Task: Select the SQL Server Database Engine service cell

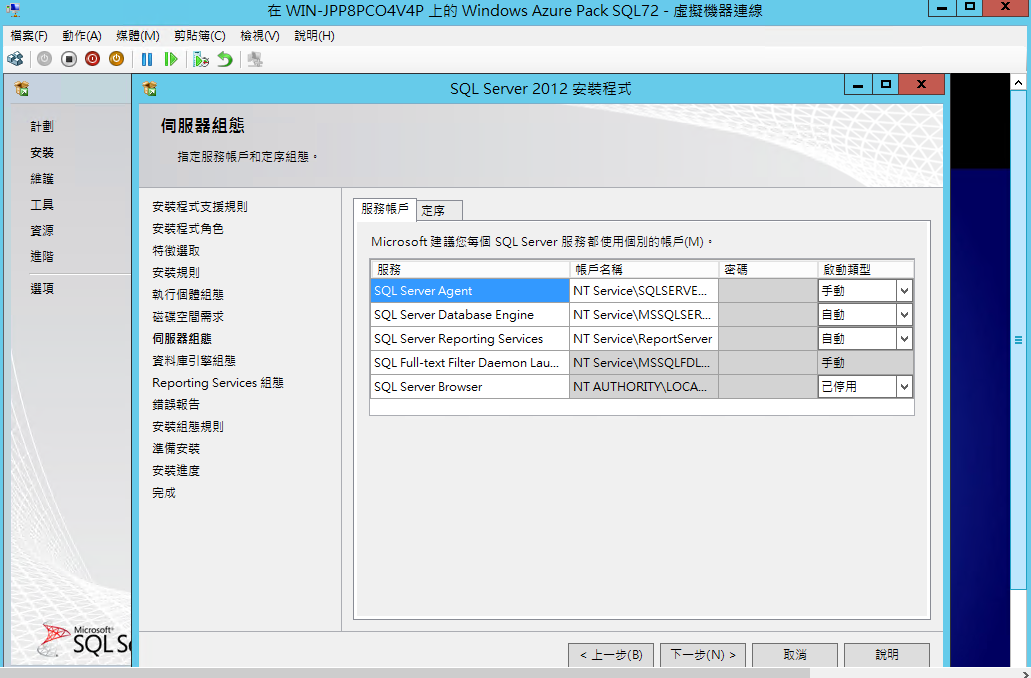Action: tap(469, 315)
